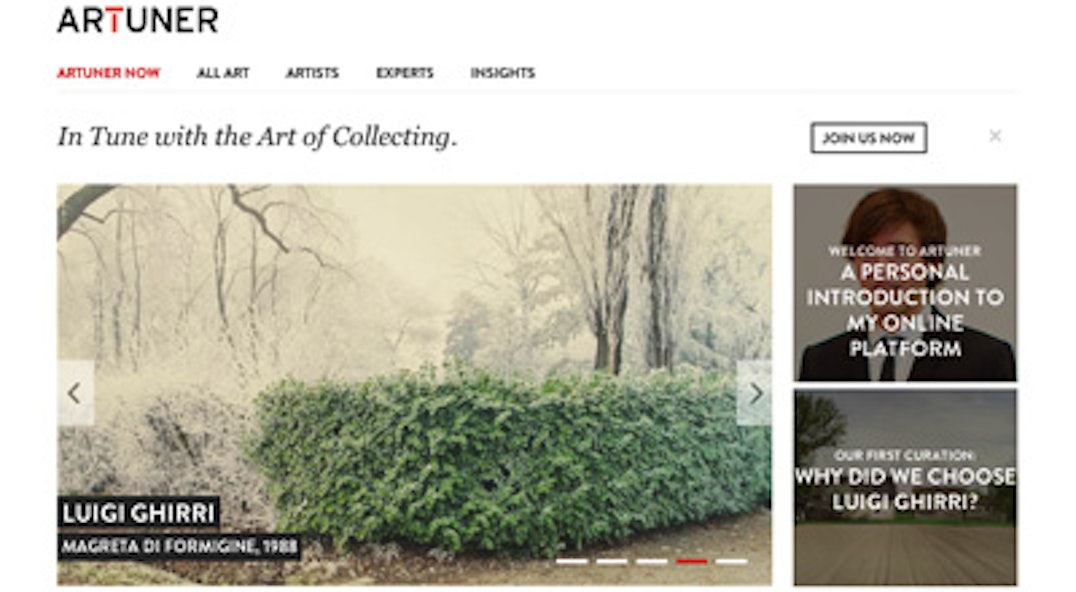
Task: Open the EXPERTS page
Action: (405, 73)
